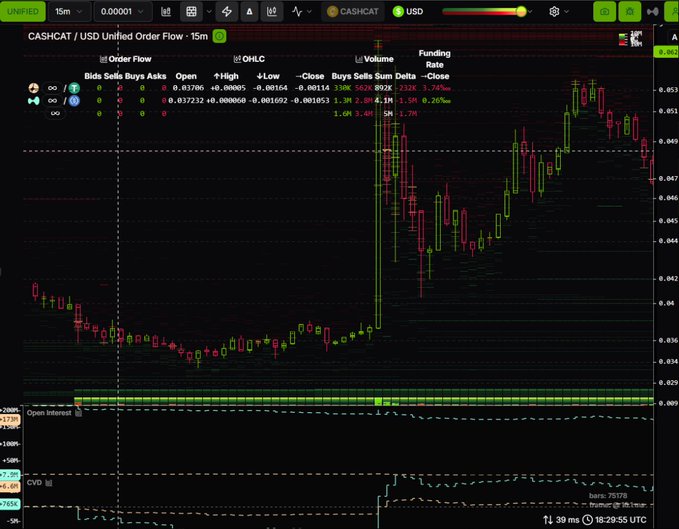Click the green Tether T coin icon
Screen dimensions: 679x529
74,88
